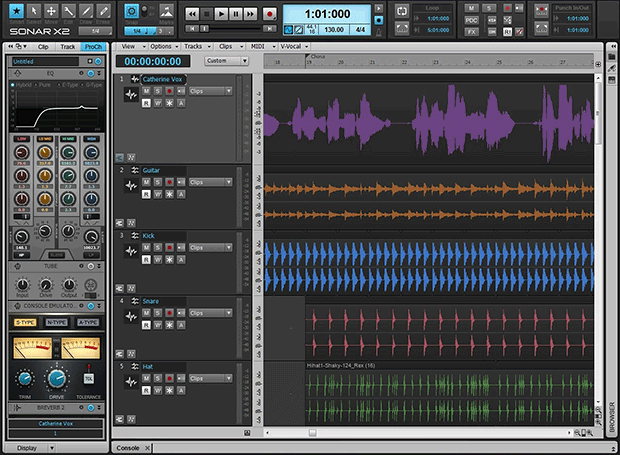The height and width of the screenshot is (455, 620).
Task: Click the Stop transport button
Action: 206,14
